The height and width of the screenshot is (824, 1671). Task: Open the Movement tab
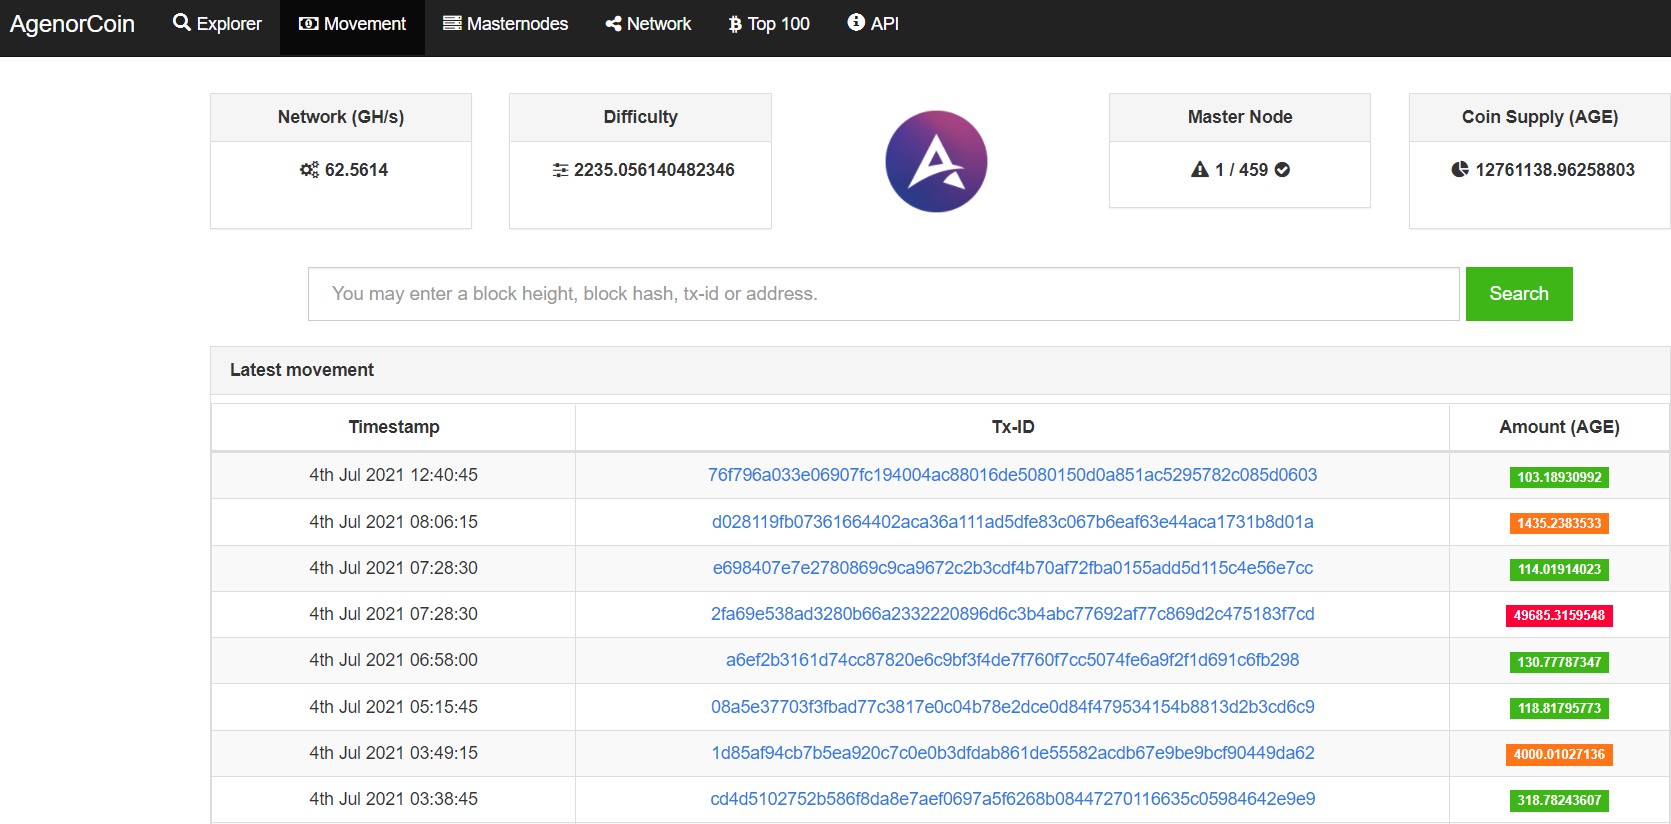click(352, 24)
